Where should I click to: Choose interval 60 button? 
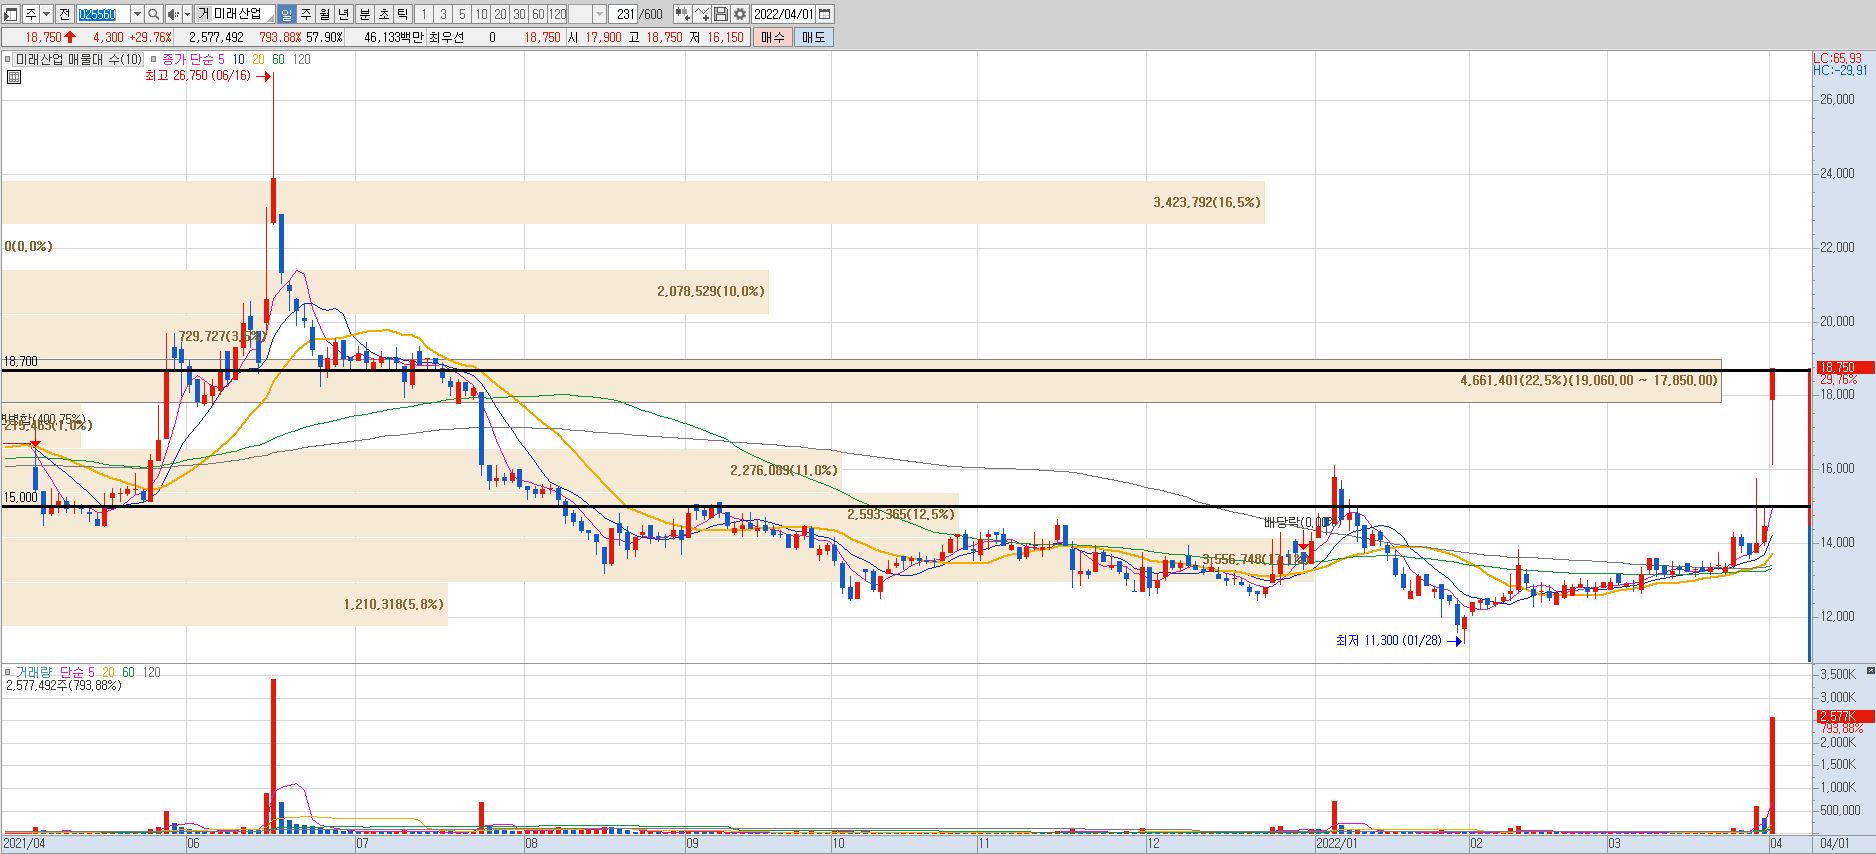[x=538, y=14]
